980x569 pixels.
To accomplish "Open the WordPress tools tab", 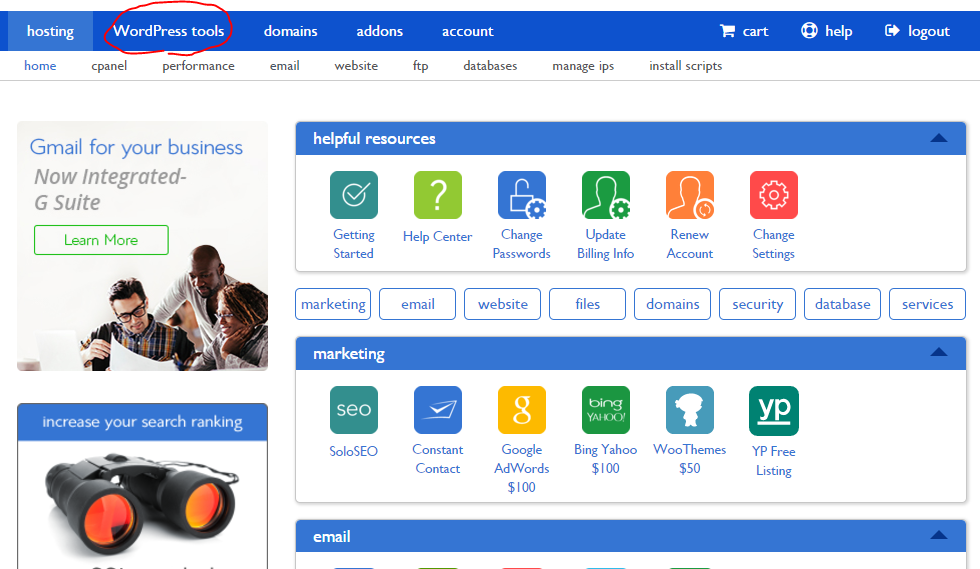I will (x=169, y=31).
